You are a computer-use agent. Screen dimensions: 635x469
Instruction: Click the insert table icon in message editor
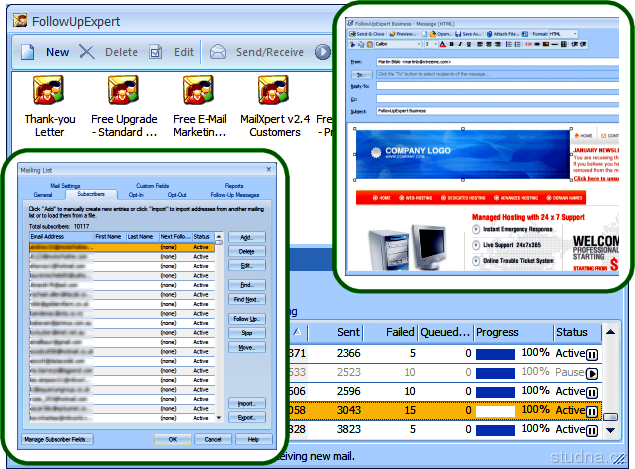pyautogui.click(x=563, y=44)
